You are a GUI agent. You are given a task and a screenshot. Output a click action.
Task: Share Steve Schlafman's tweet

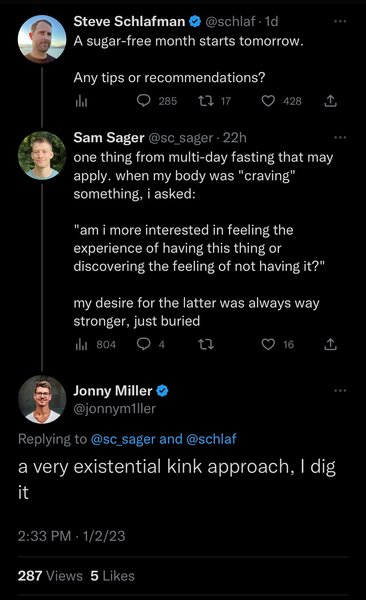330,101
